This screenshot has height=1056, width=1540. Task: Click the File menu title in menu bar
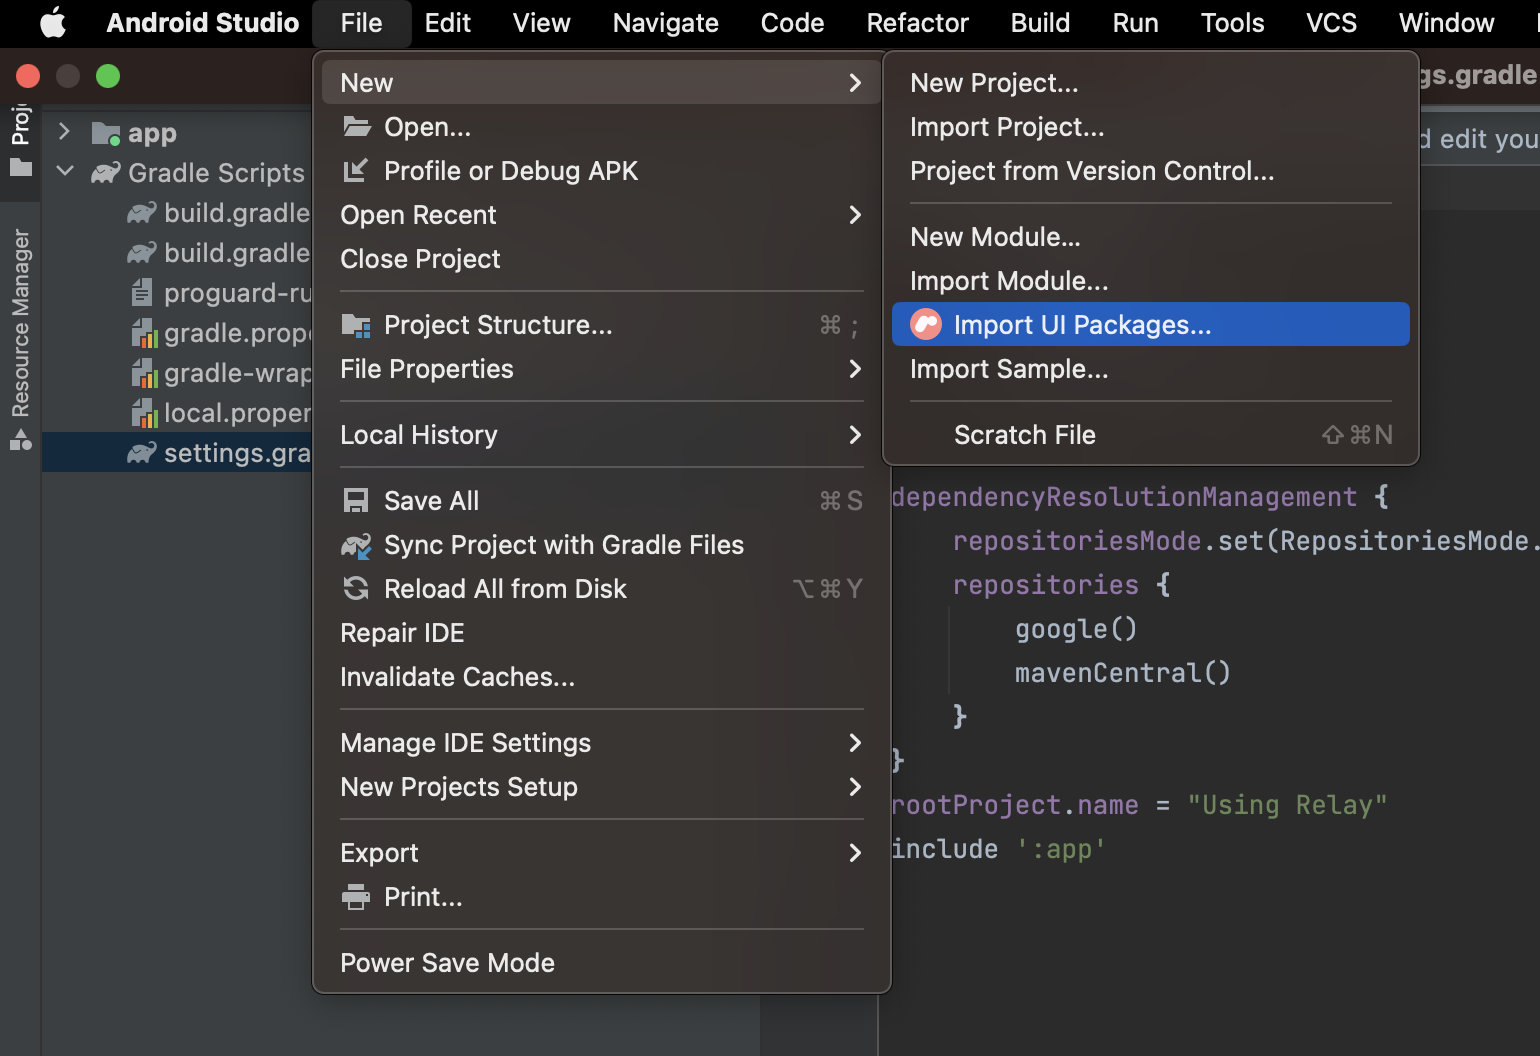tap(361, 23)
